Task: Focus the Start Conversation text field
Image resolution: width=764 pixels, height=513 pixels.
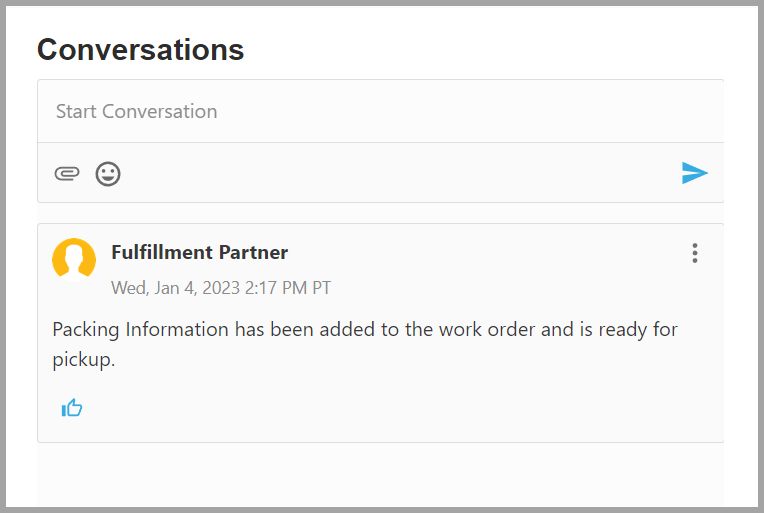Action: click(x=381, y=112)
